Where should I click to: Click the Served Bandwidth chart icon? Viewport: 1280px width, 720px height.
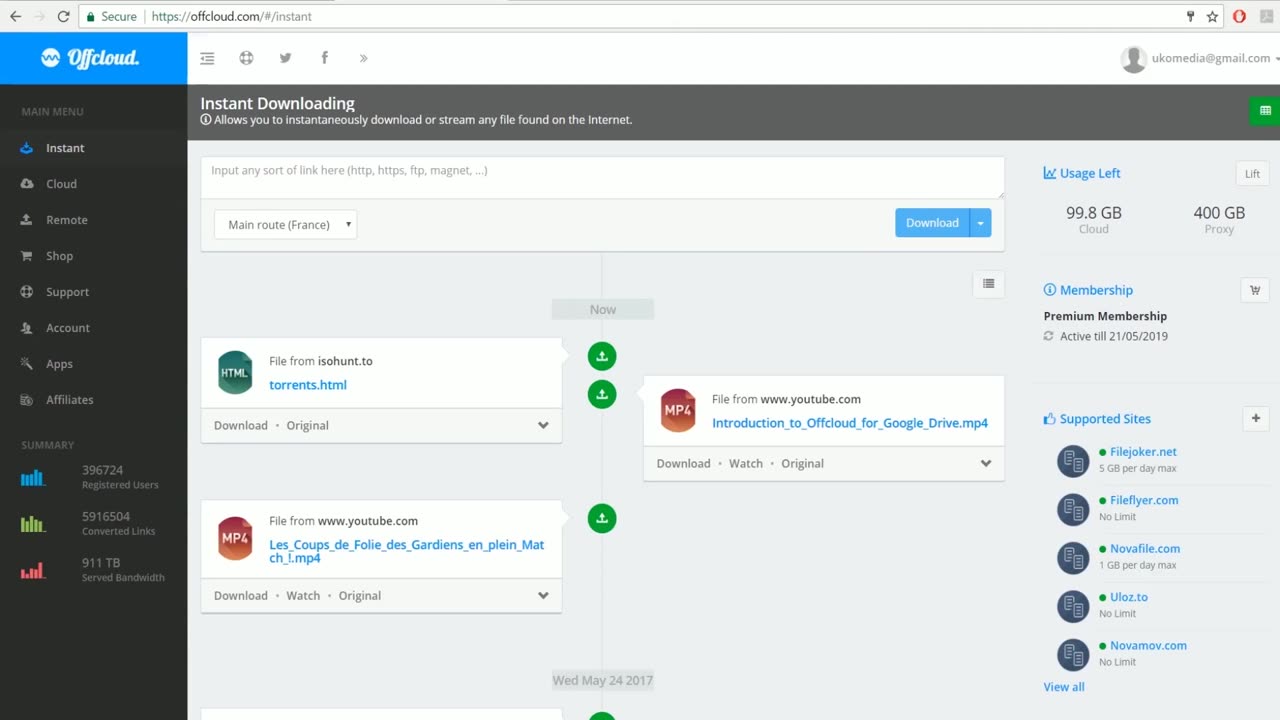point(33,570)
